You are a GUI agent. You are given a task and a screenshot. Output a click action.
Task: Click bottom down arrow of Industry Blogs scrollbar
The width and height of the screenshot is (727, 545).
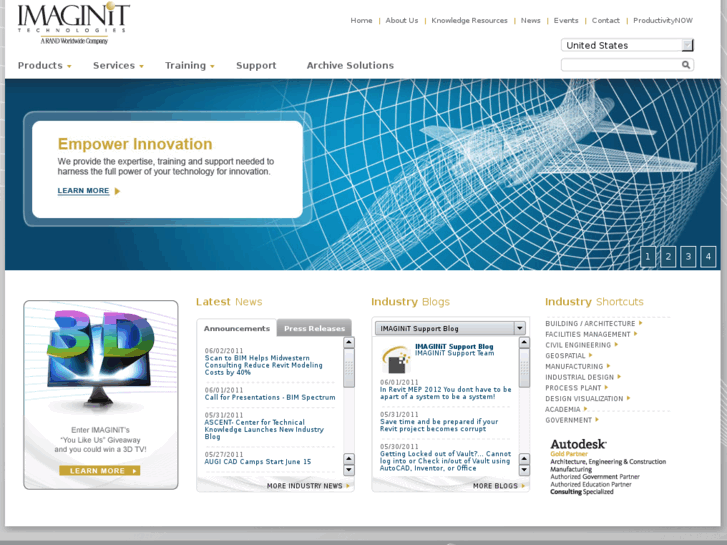(524, 470)
